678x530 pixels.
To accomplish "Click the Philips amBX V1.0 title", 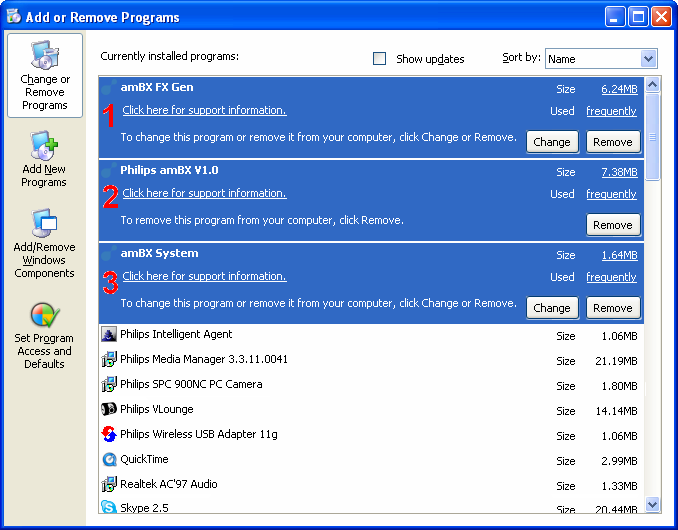I will click(x=169, y=170).
